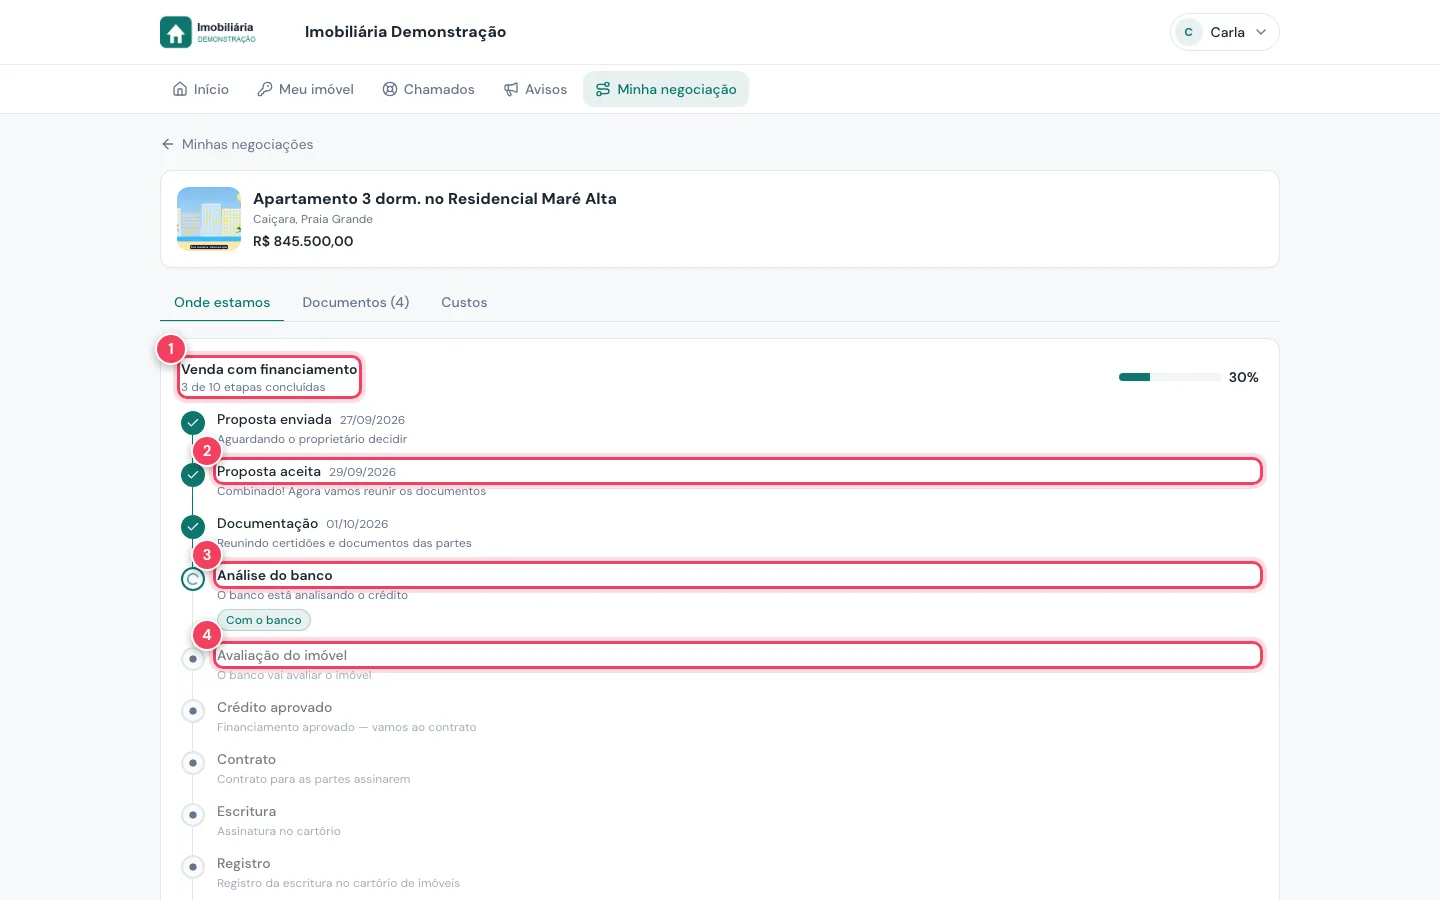Switch to Onde estamos tab
The height and width of the screenshot is (900, 1440).
coord(222,302)
